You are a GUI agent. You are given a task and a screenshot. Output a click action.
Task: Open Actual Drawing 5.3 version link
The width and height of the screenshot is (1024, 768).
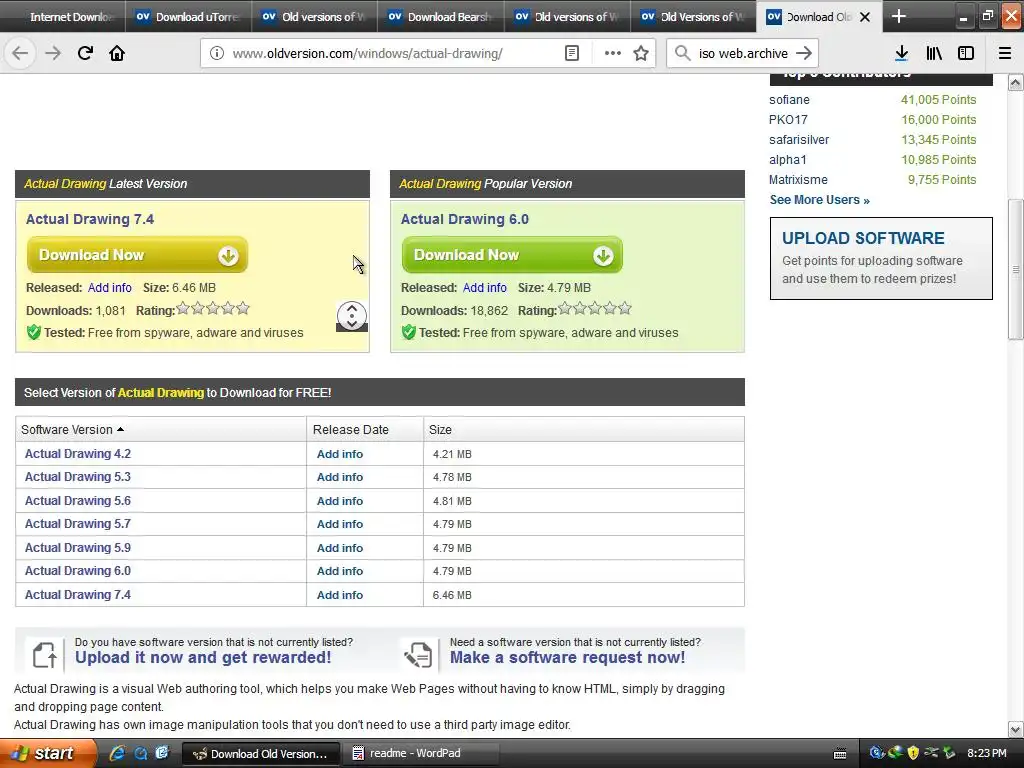(x=78, y=477)
